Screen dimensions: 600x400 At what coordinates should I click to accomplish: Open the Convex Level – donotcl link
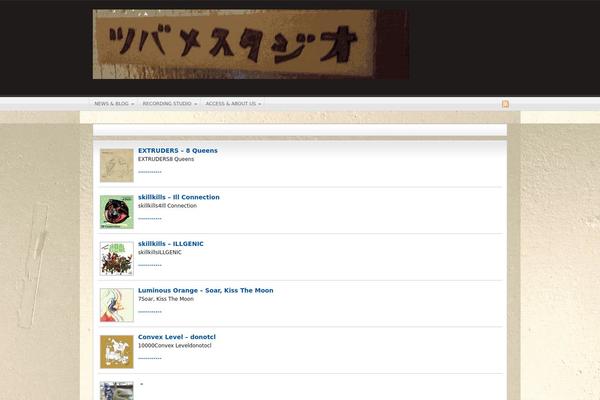pos(177,337)
